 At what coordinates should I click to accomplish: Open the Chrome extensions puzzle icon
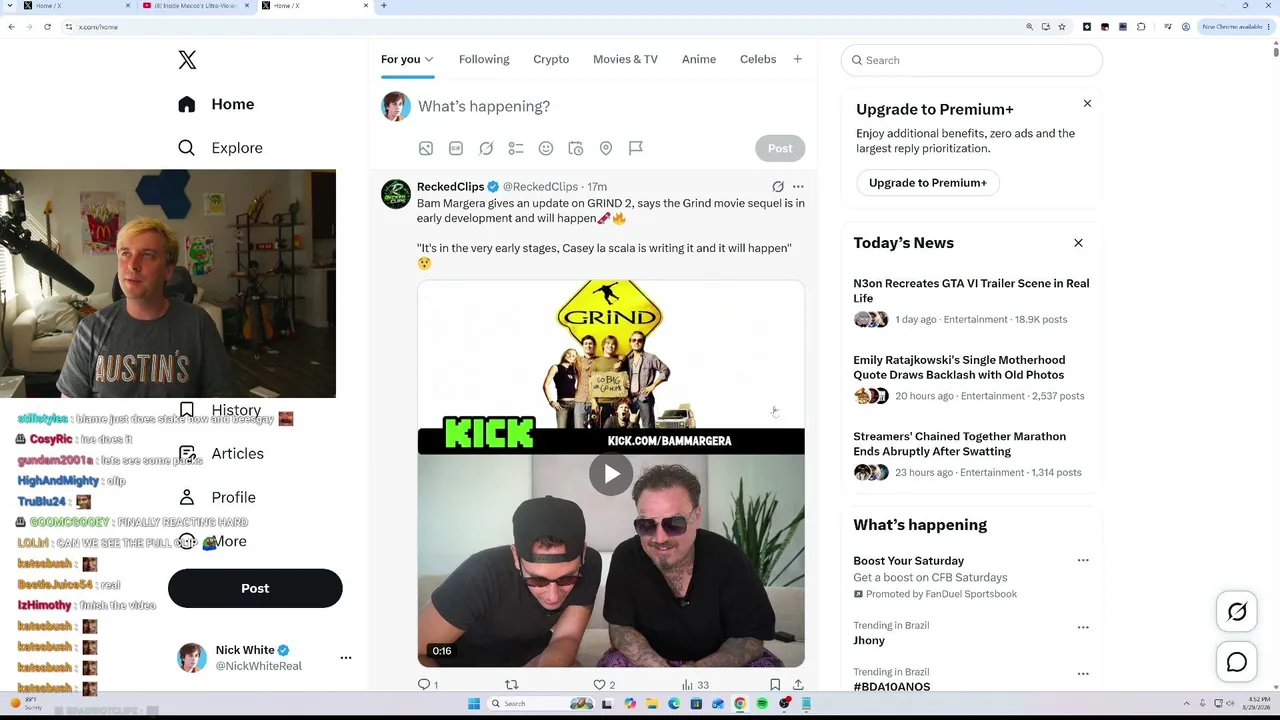click(1141, 27)
